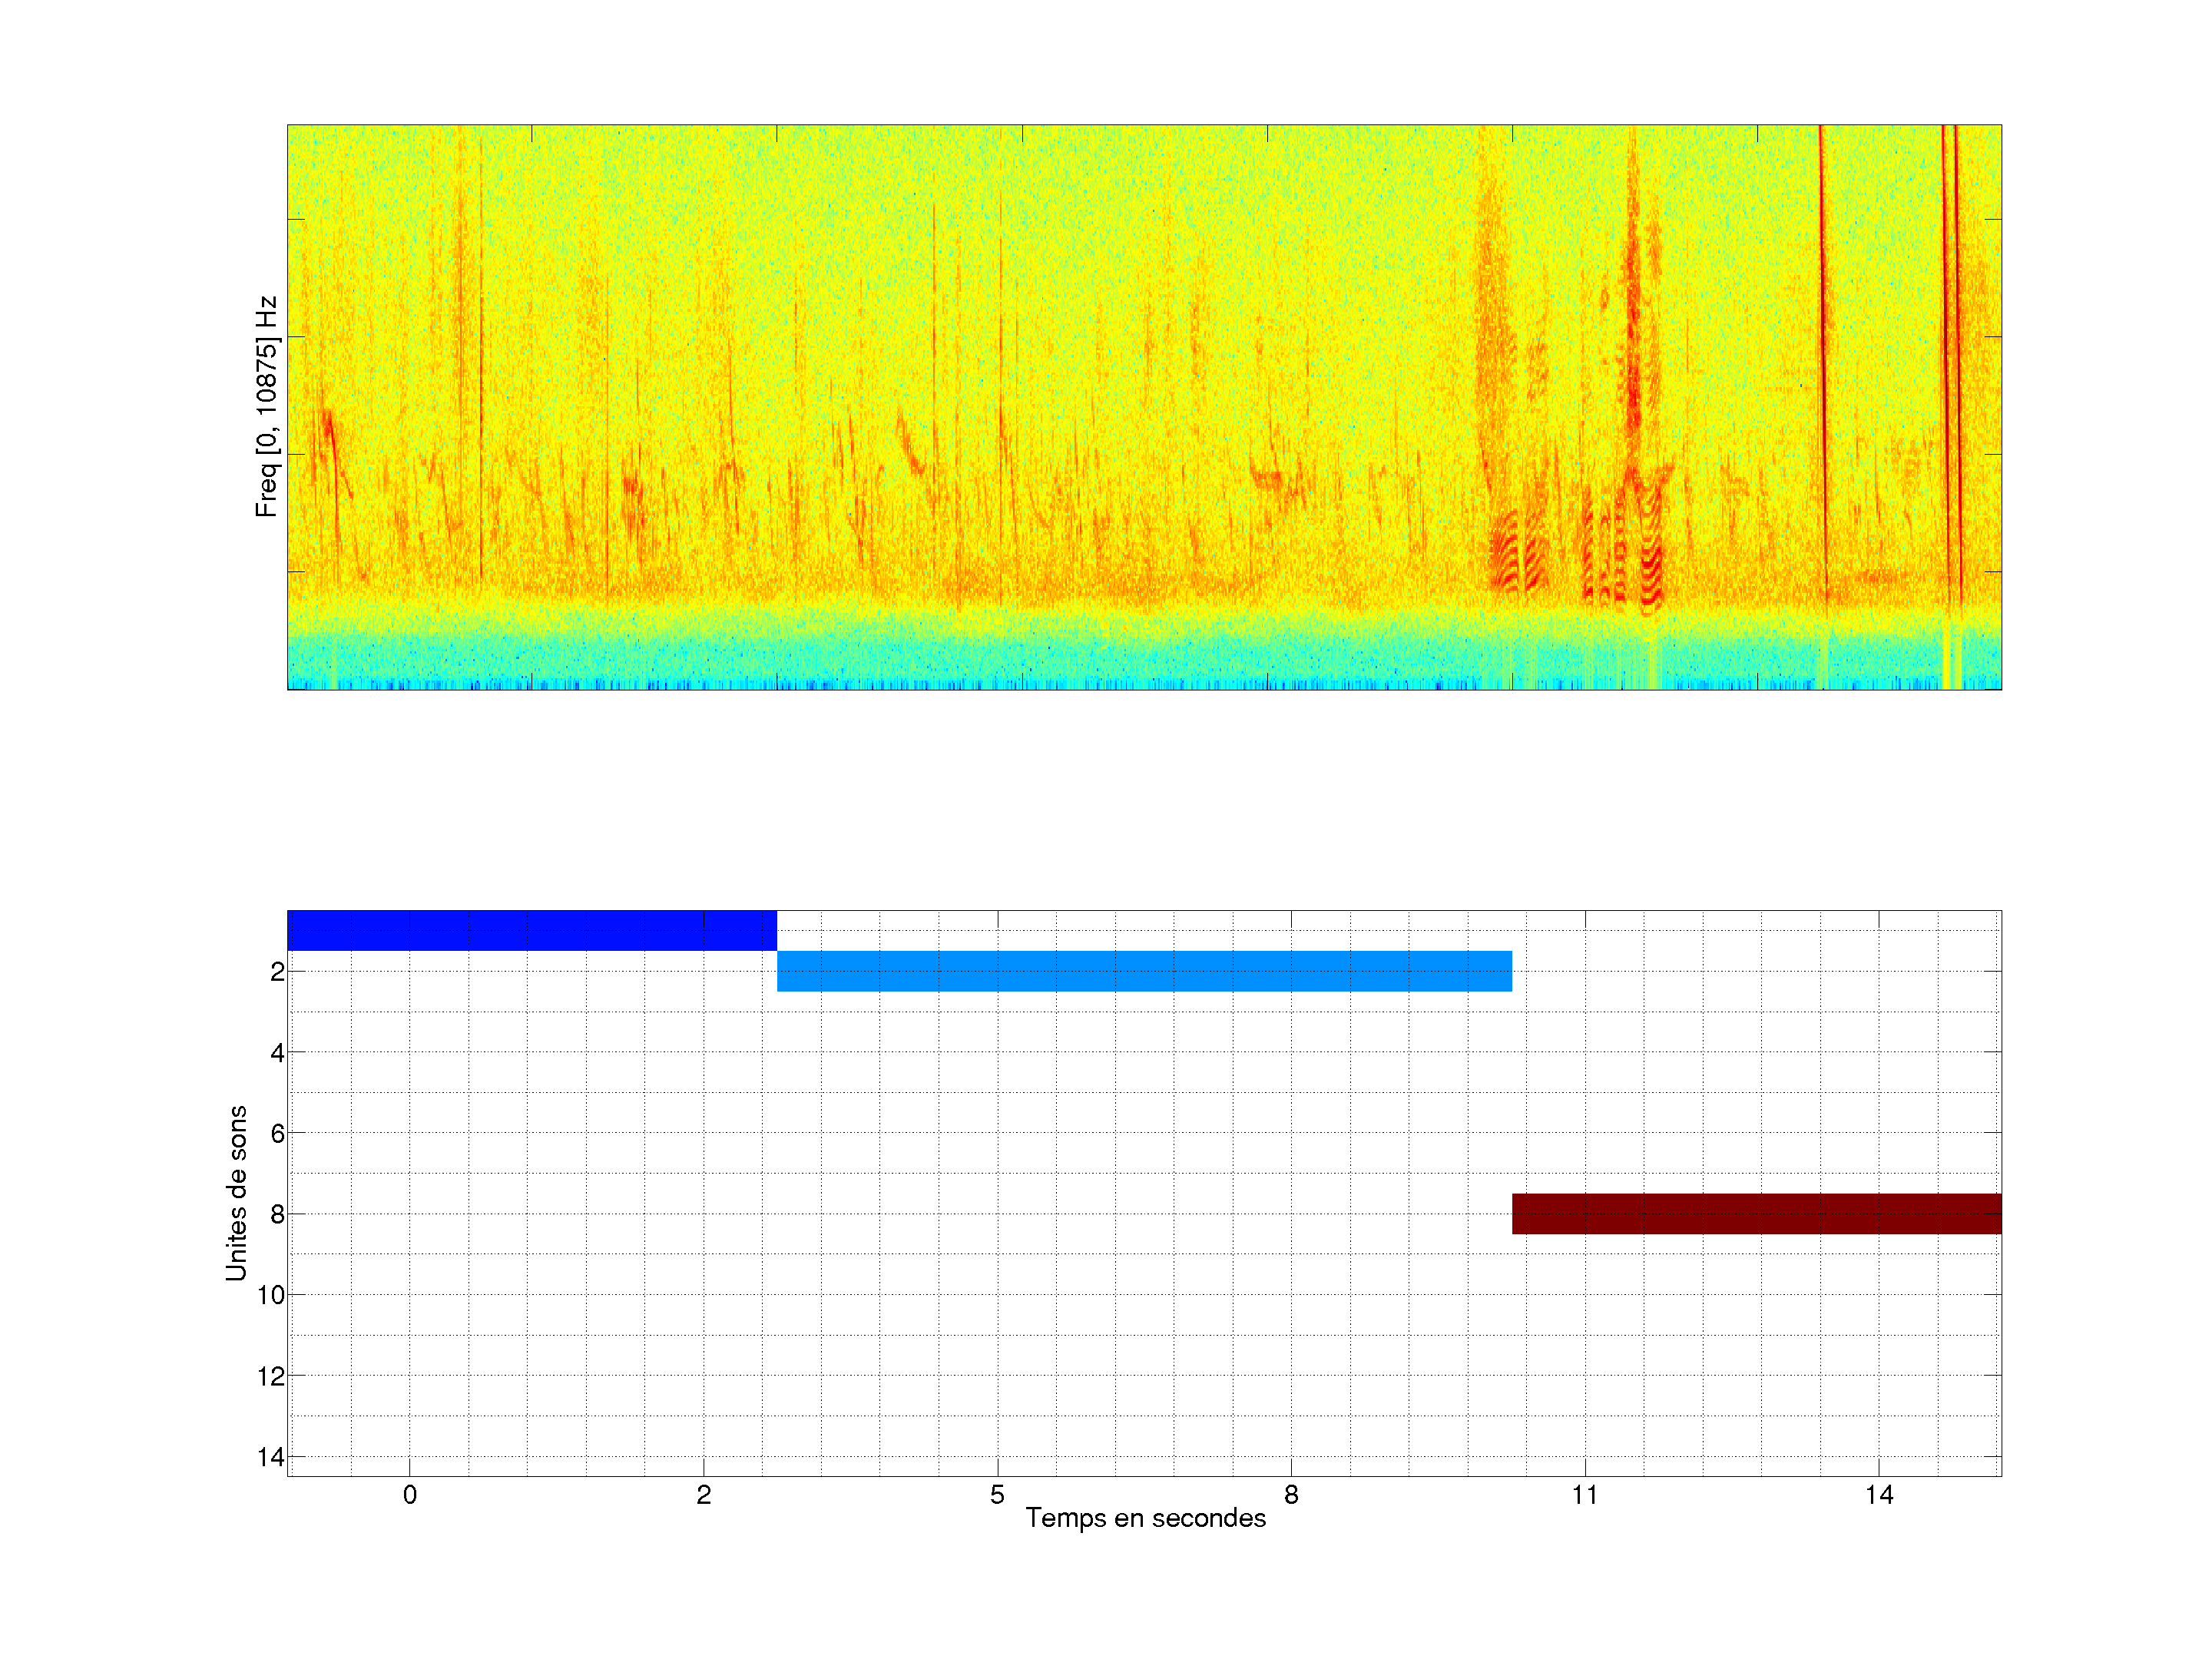The image size is (2212, 1659).
Task: Click y-axis tick label 10
Action: tap(271, 1295)
